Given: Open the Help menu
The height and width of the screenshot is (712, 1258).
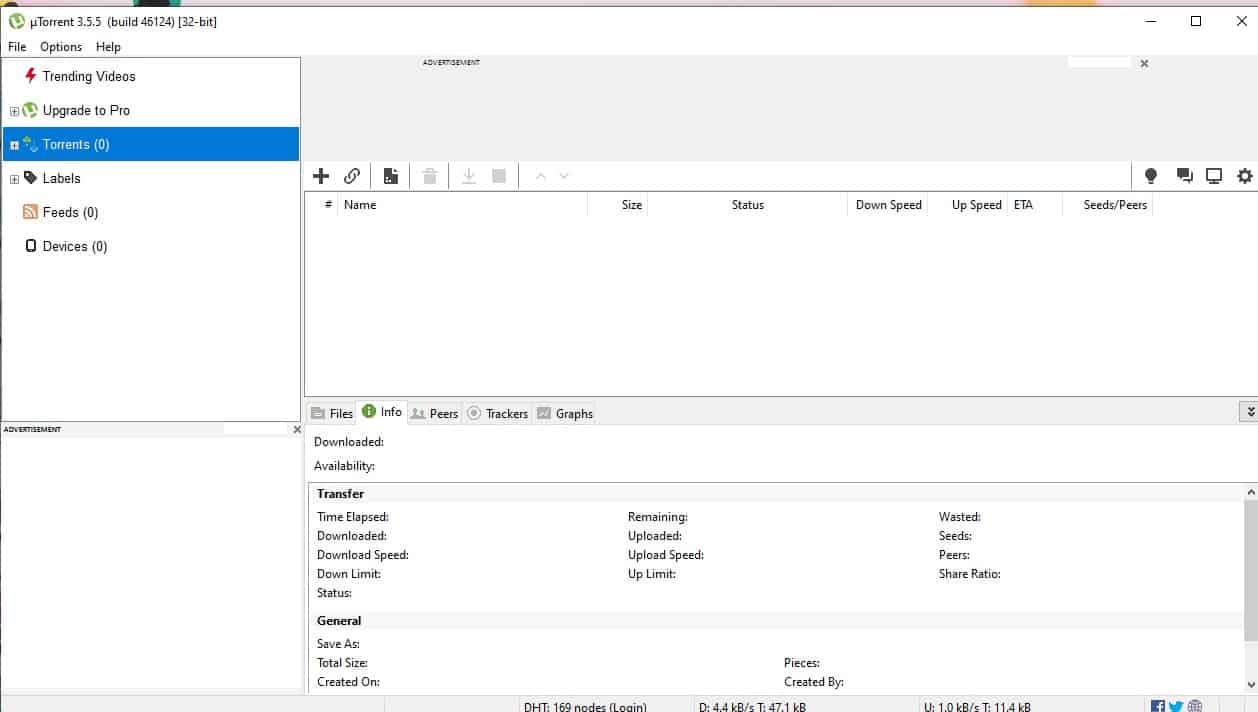Looking at the screenshot, I should coord(108,47).
